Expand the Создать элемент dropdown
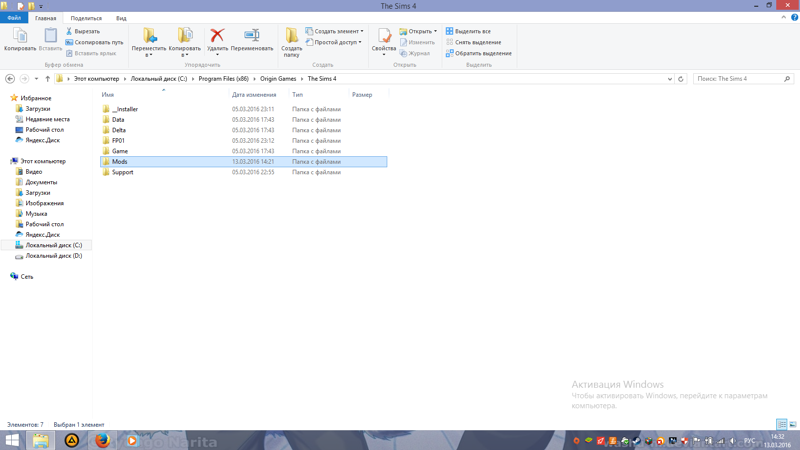 tap(362, 31)
